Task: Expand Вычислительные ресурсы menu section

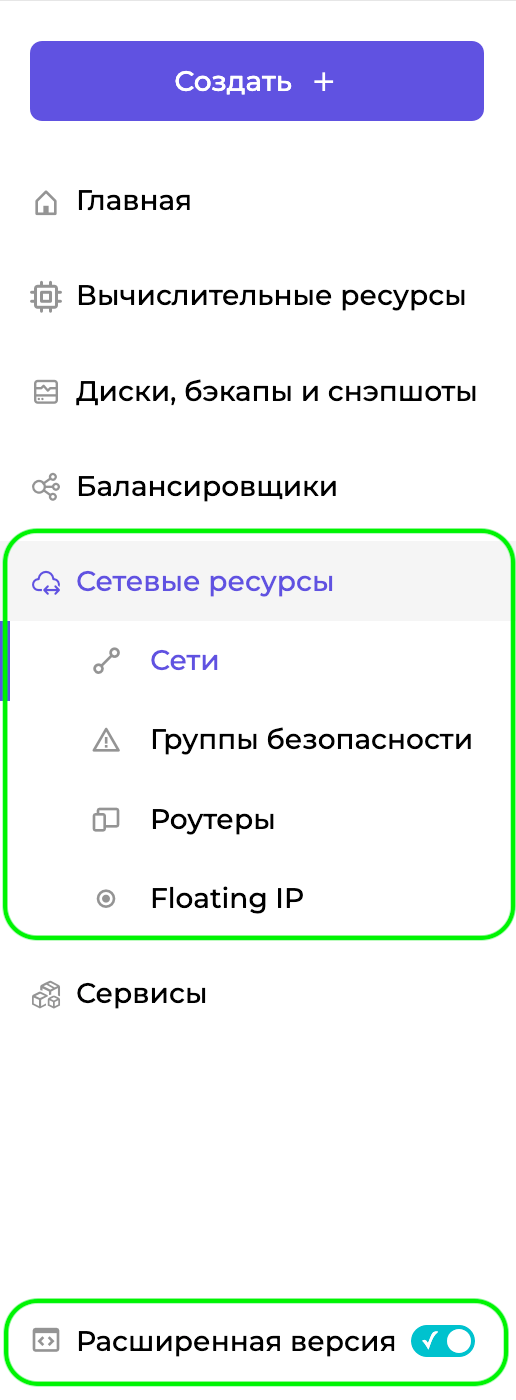Action: point(258,297)
